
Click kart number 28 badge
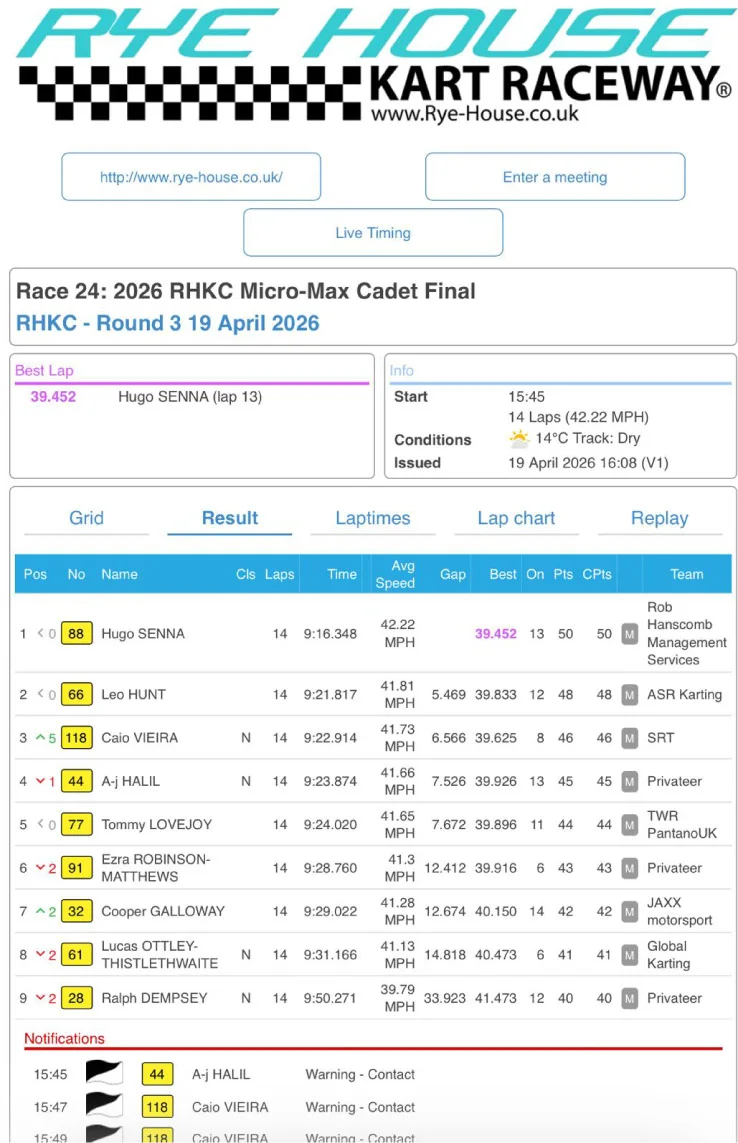(x=77, y=998)
